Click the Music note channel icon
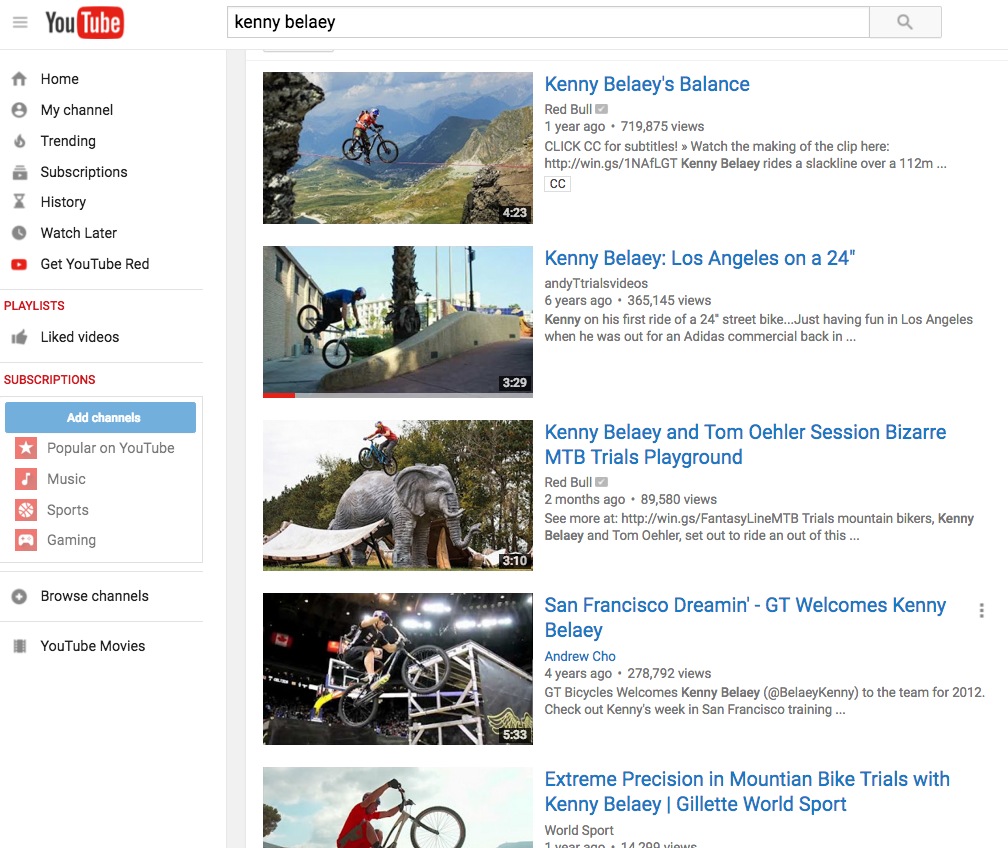This screenshot has height=848, width=1008. coord(26,479)
